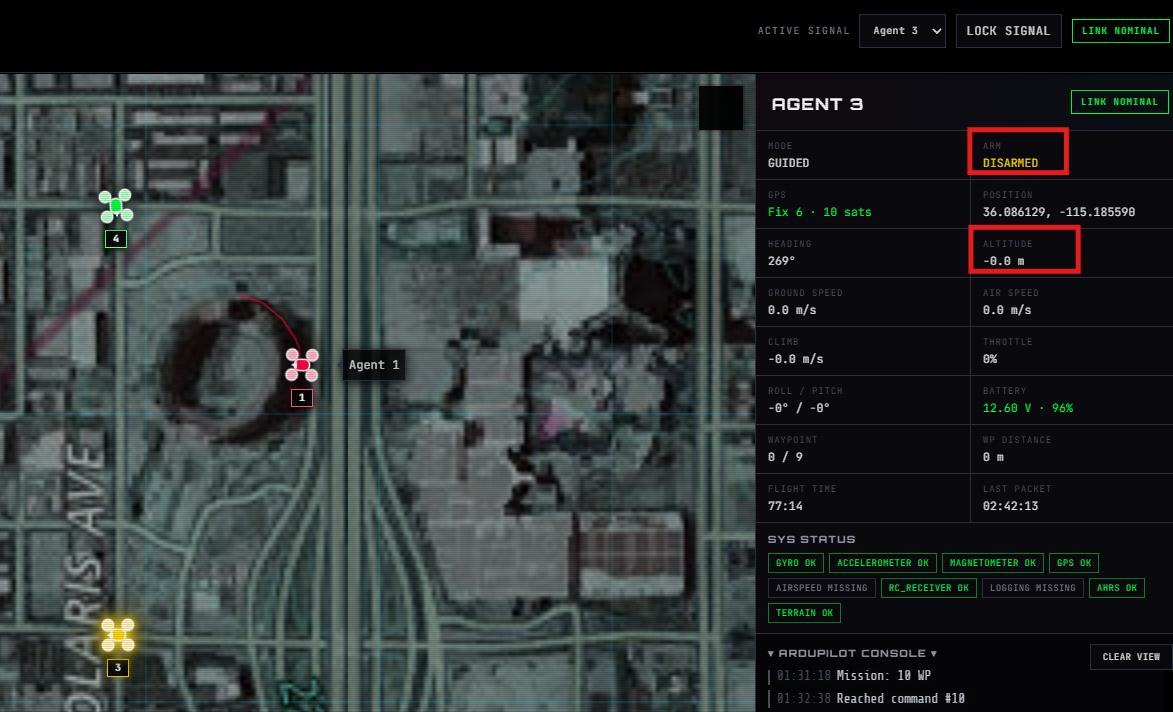Click the LOGGING MISSING status chip
This screenshot has height=712, width=1173.
coord(1032,588)
